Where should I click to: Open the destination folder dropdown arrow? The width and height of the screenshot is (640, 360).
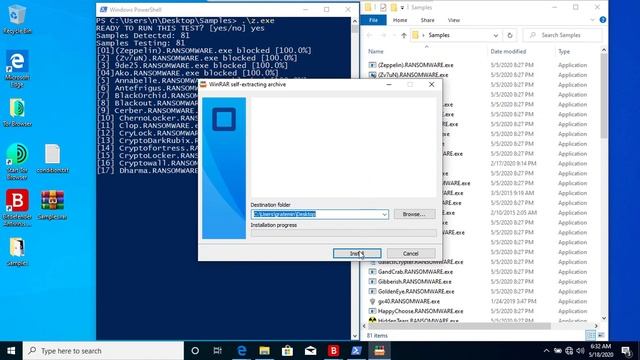(x=384, y=214)
